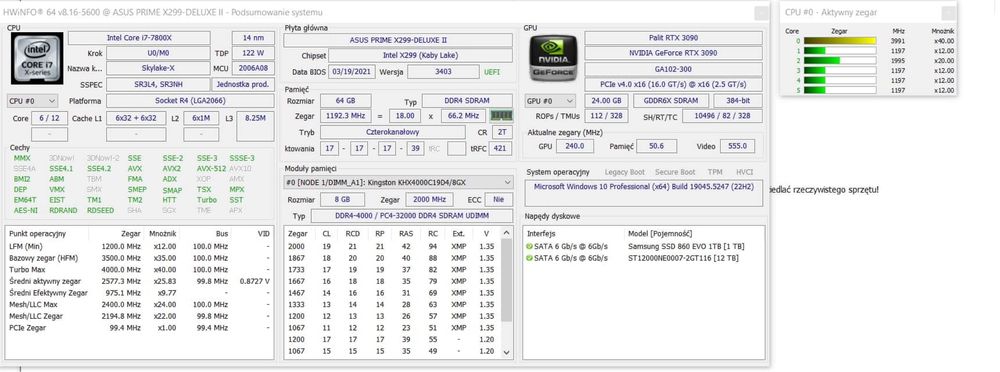Click the Secure Boot indicator label
The height and width of the screenshot is (372, 1000).
(x=675, y=172)
